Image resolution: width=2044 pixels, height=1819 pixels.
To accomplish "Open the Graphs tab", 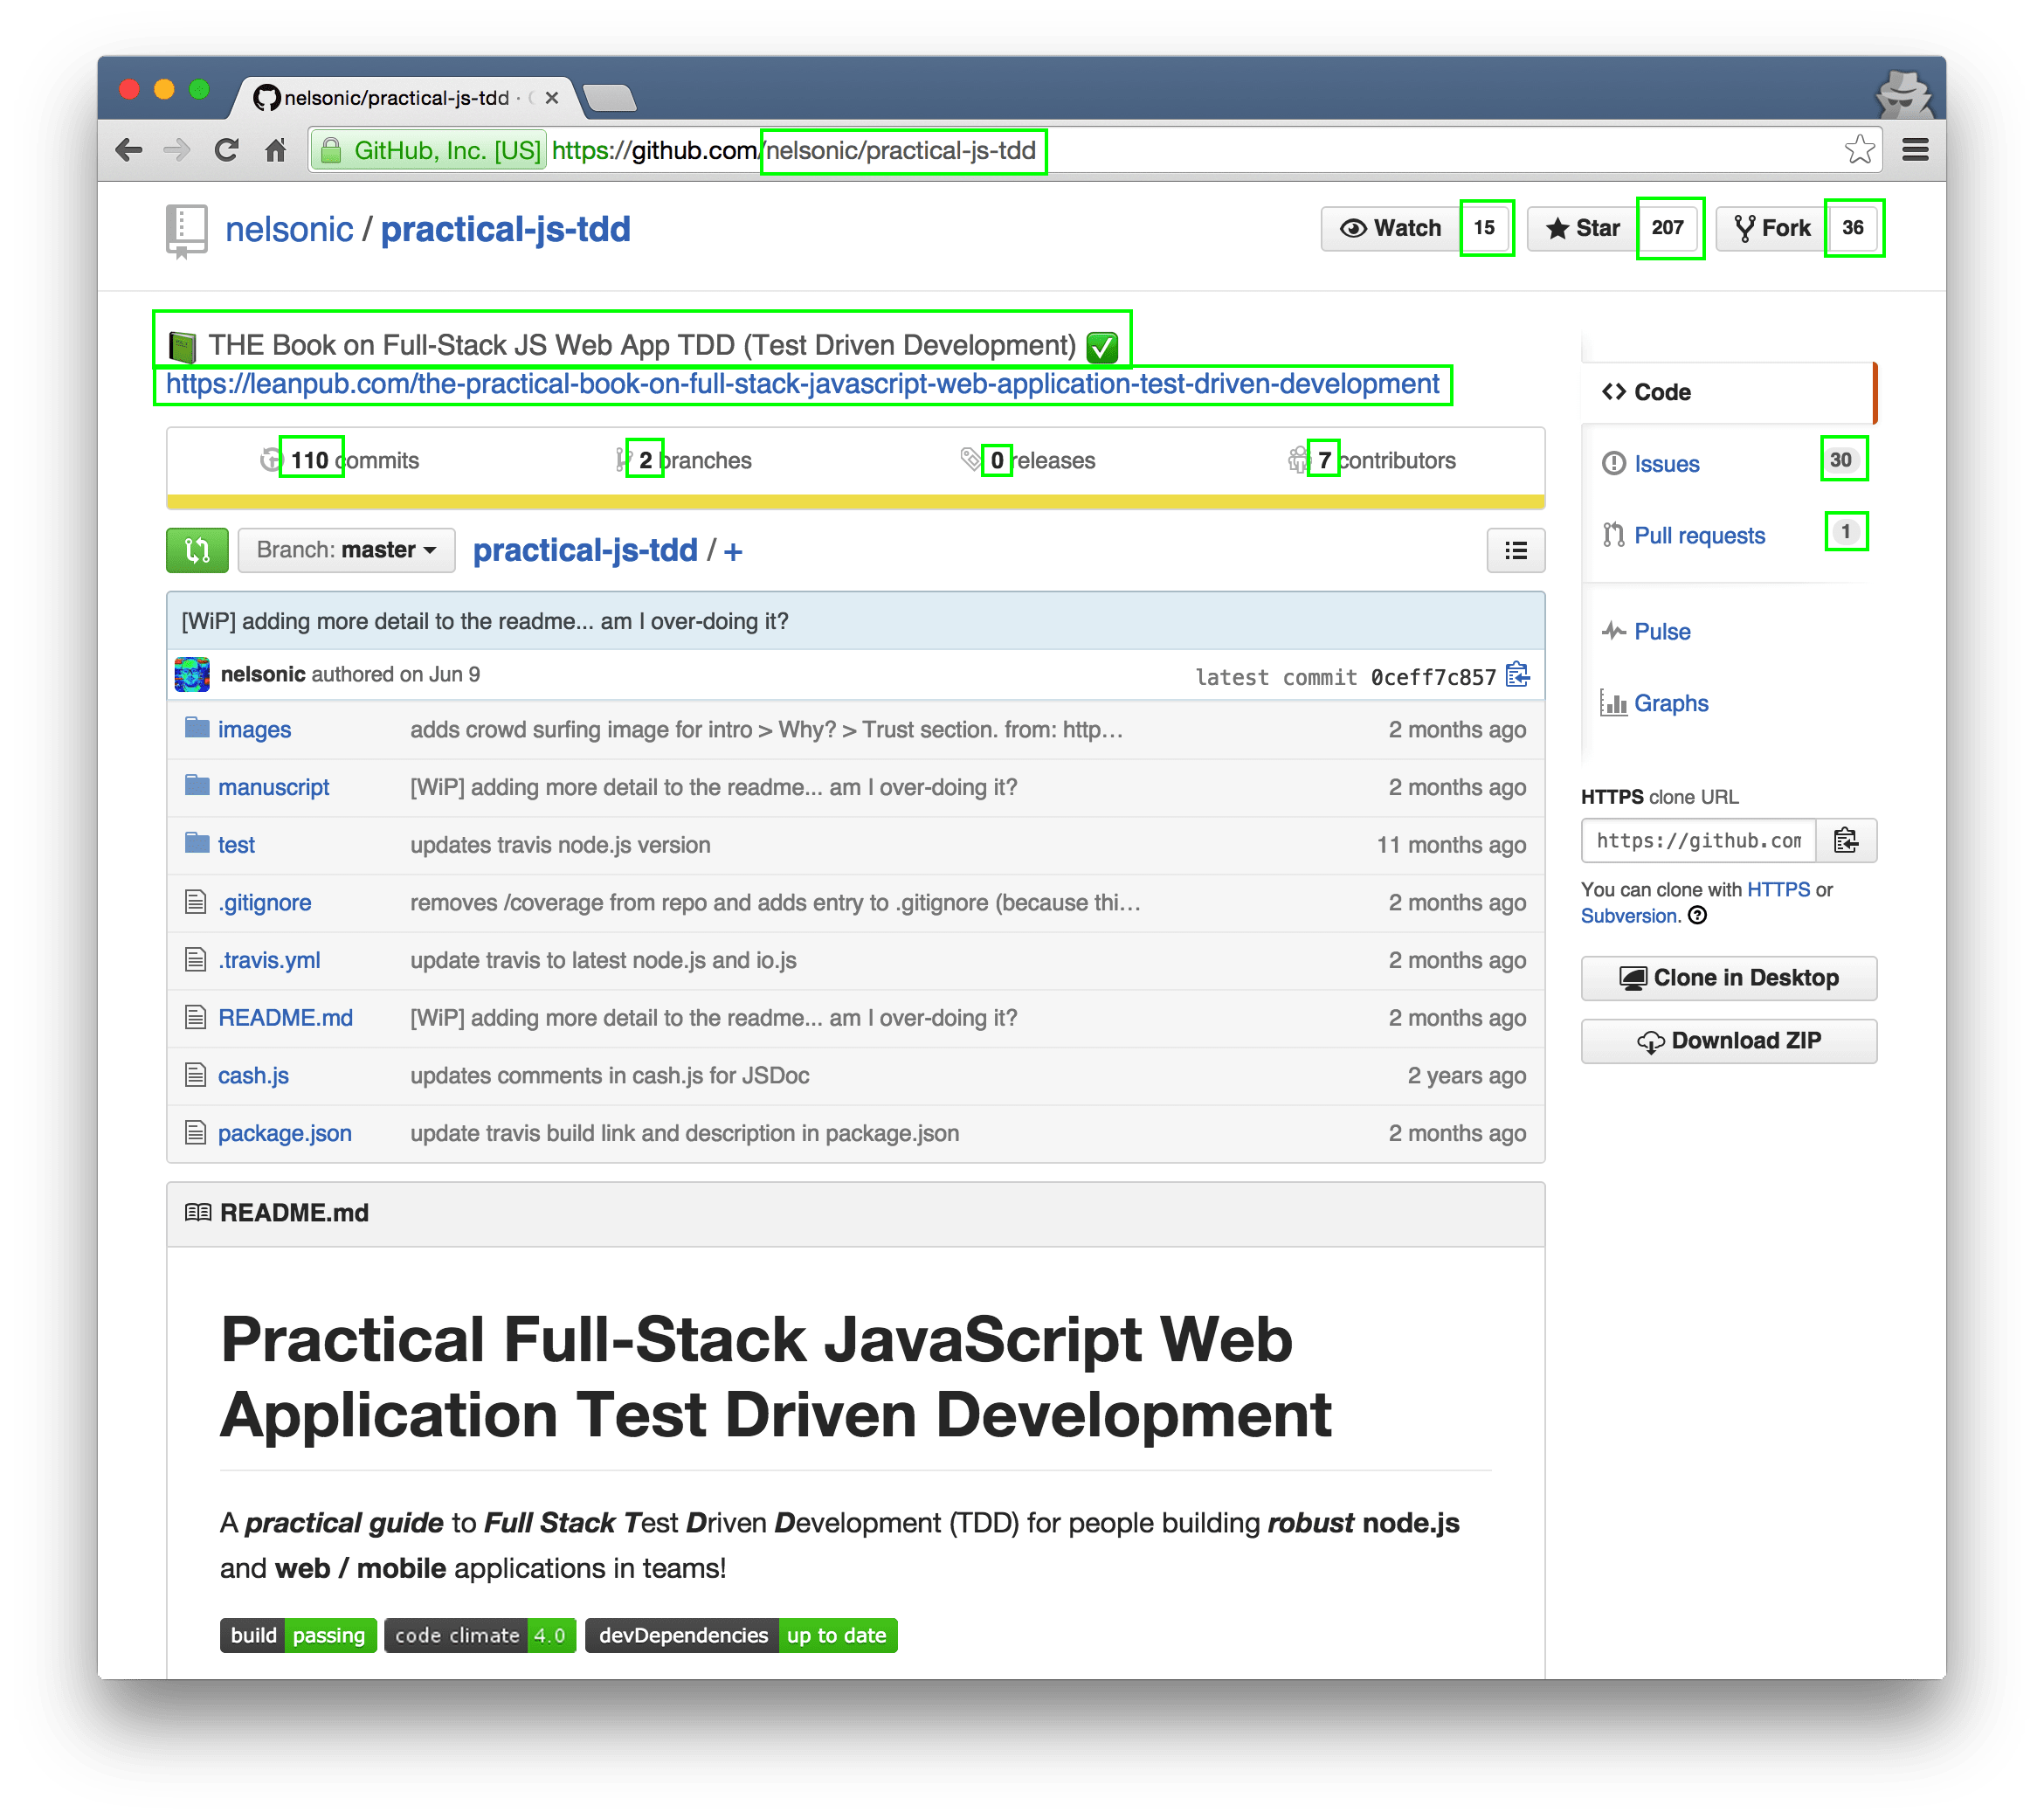I will 1671,704.
